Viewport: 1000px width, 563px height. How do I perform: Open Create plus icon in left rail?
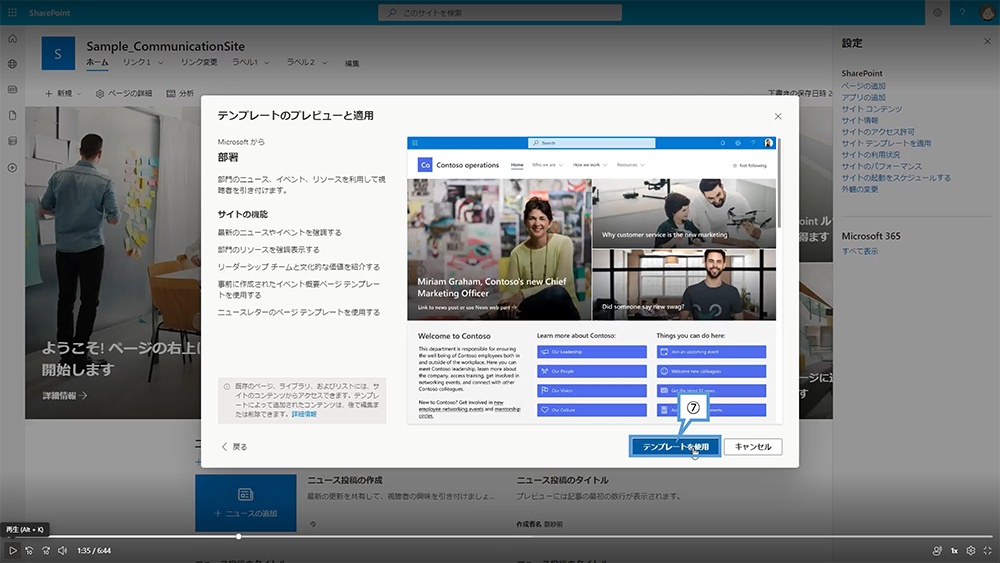tap(12, 168)
